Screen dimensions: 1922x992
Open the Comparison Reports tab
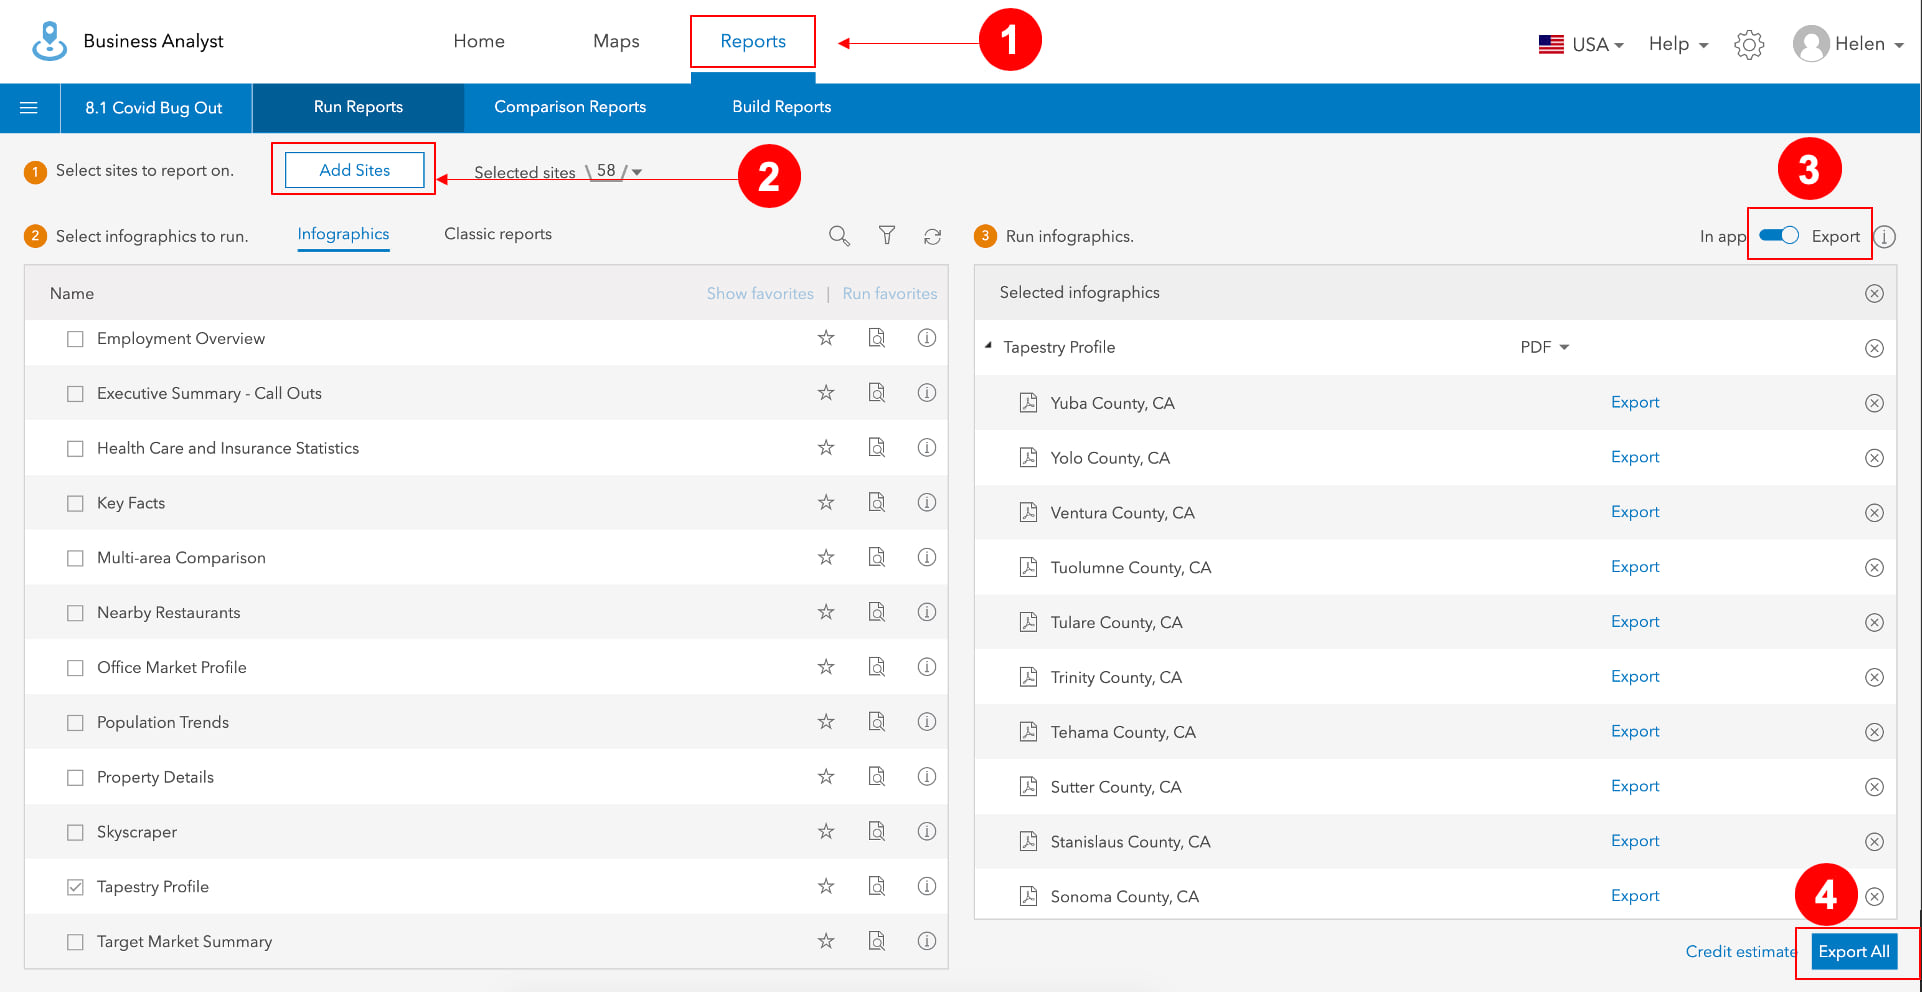coord(570,106)
